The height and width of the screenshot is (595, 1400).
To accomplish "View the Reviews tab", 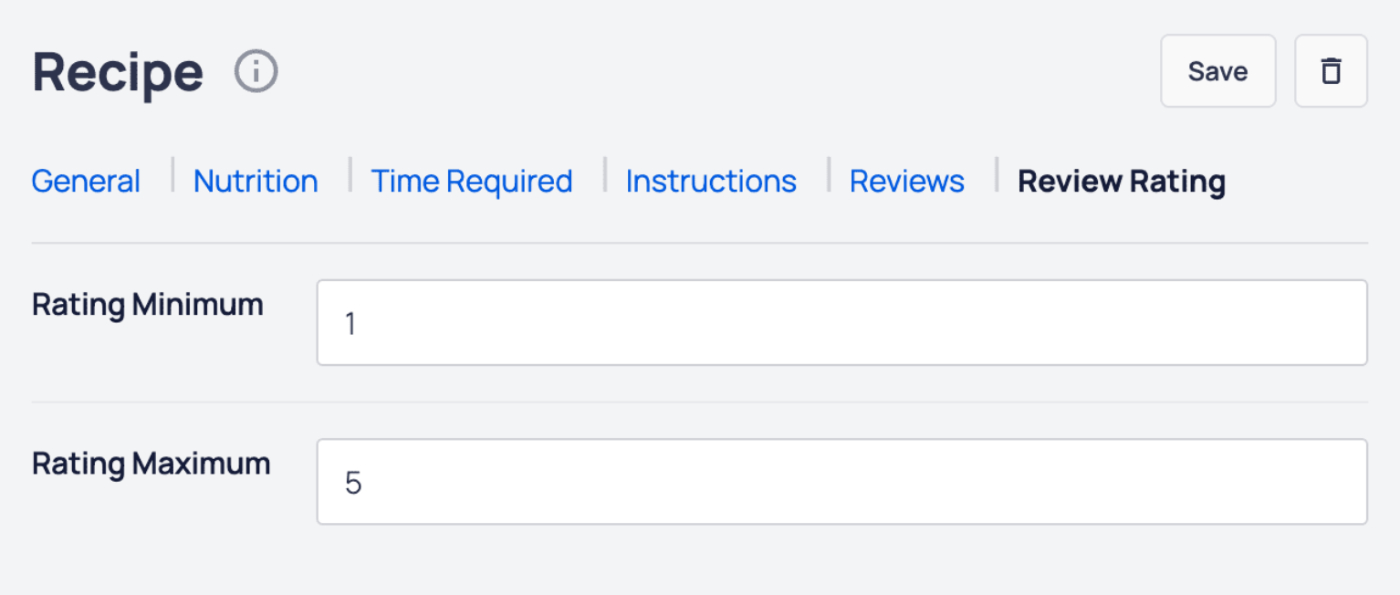I will pyautogui.click(x=906, y=181).
